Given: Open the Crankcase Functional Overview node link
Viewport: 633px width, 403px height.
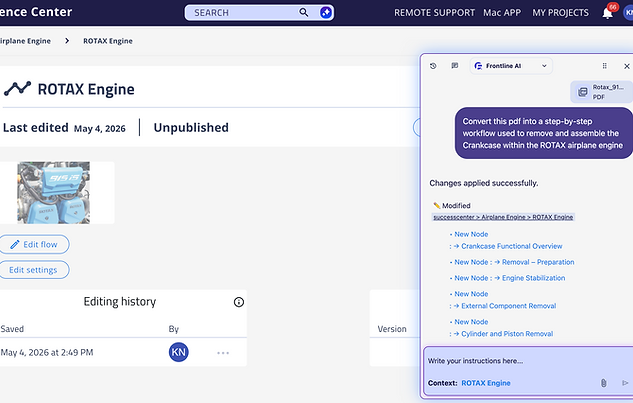Looking at the screenshot, I should point(511,246).
